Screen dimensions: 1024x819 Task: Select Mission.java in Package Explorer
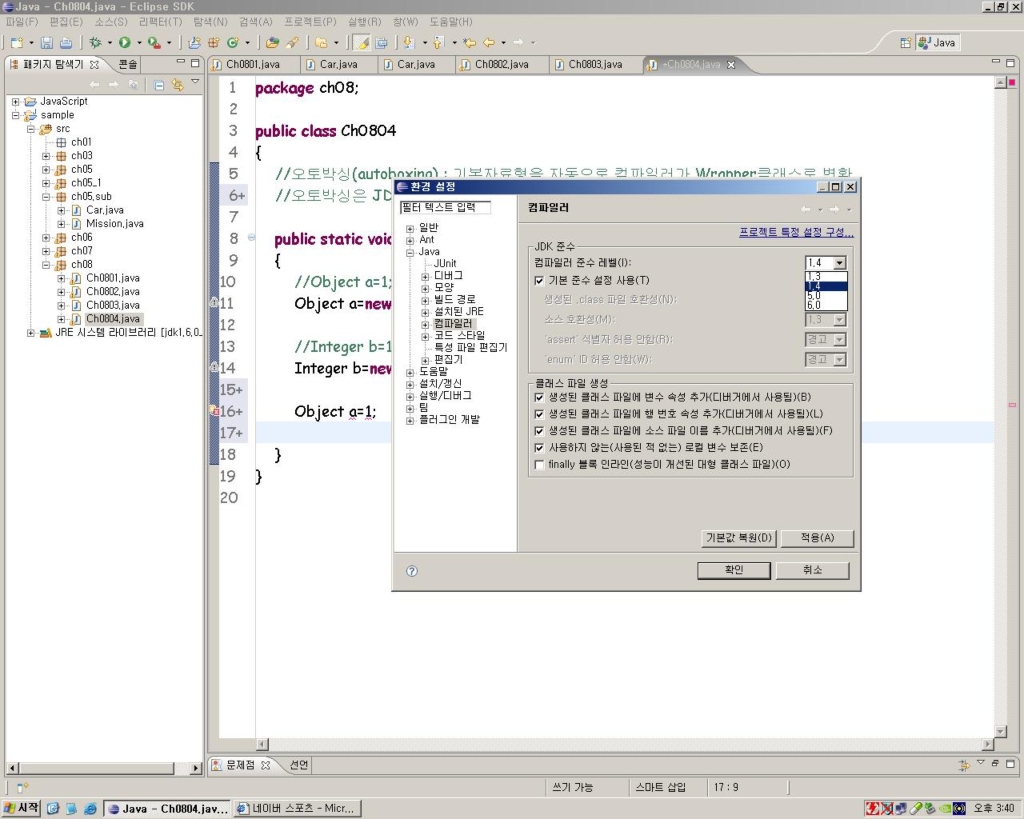115,223
